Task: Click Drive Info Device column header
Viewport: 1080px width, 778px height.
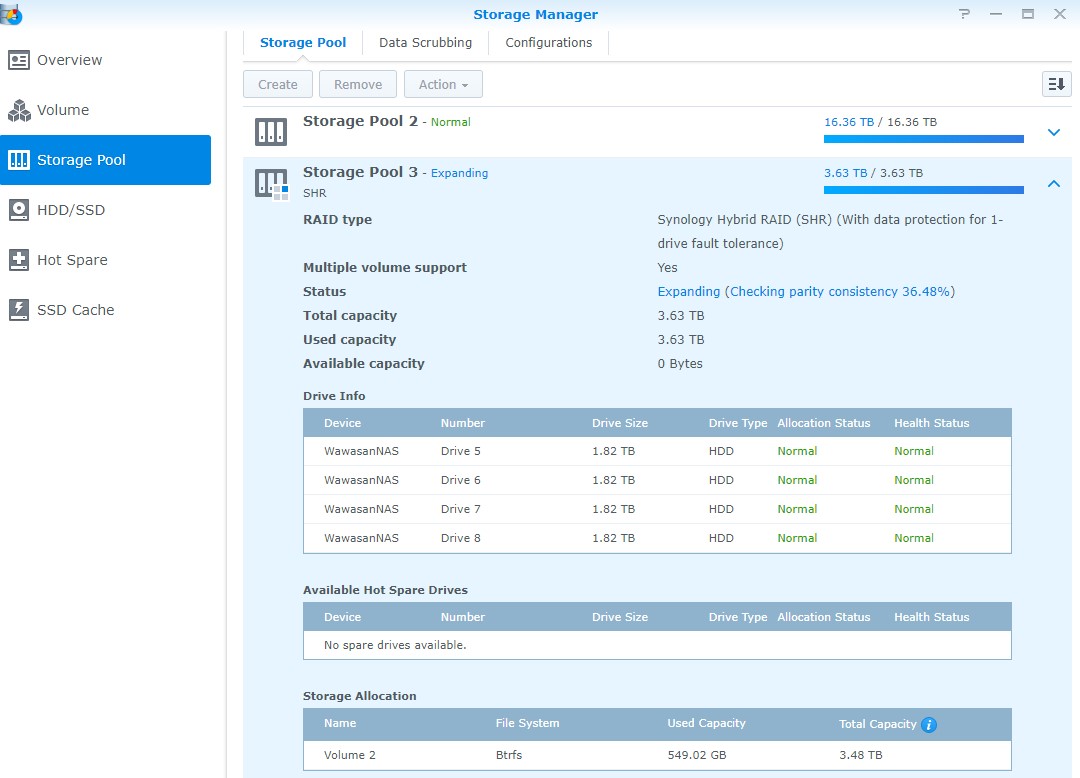Action: pos(342,423)
